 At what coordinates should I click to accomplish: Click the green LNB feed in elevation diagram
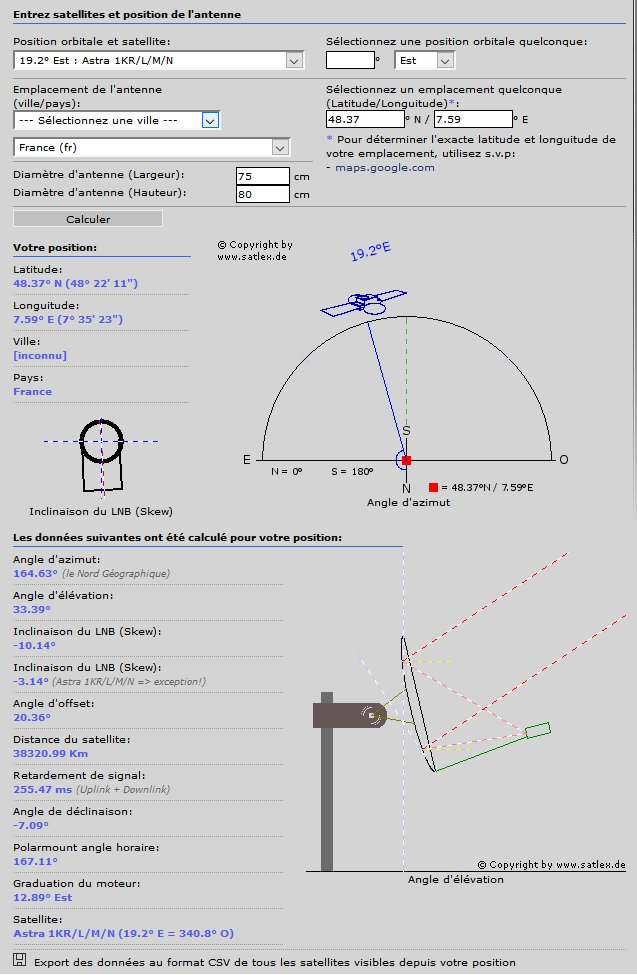(x=537, y=729)
